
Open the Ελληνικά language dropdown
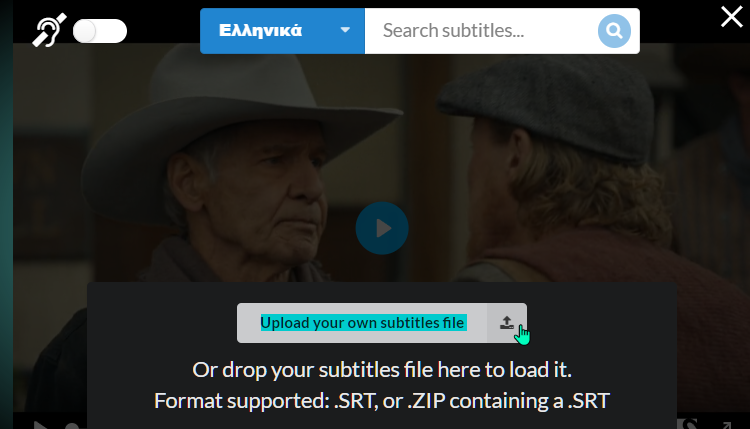click(282, 31)
